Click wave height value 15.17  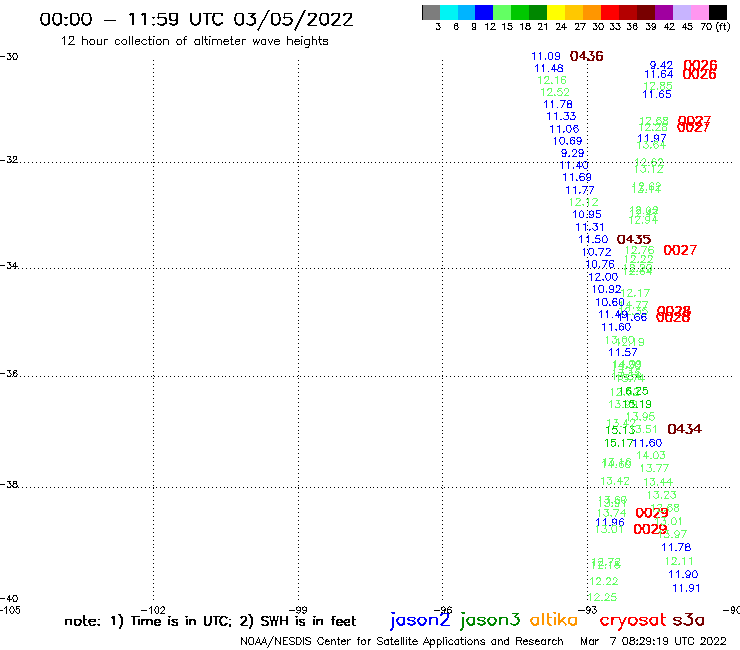click(619, 443)
